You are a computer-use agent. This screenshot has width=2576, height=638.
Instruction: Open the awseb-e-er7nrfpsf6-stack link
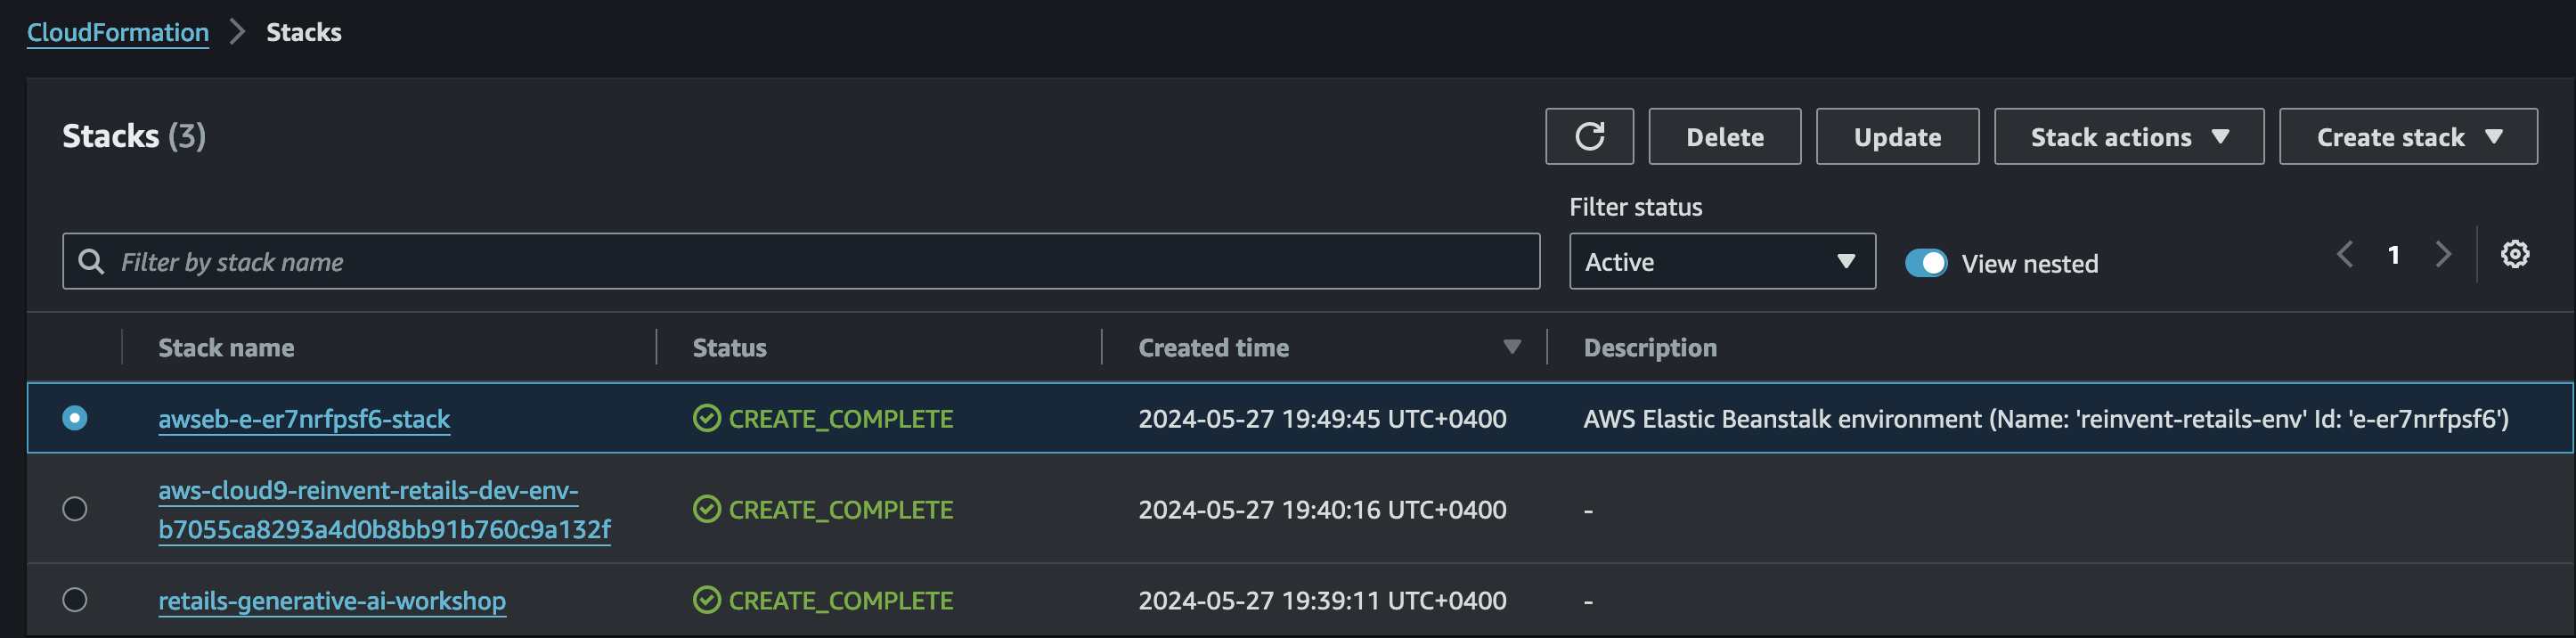pos(304,419)
